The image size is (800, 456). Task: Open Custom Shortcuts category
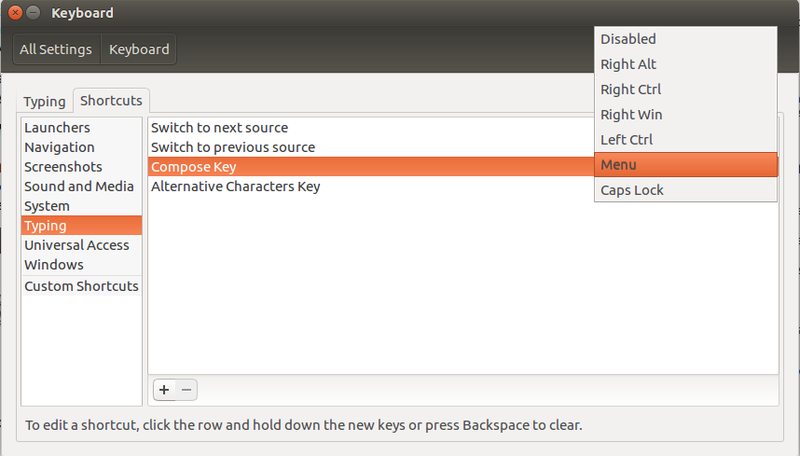pos(82,286)
